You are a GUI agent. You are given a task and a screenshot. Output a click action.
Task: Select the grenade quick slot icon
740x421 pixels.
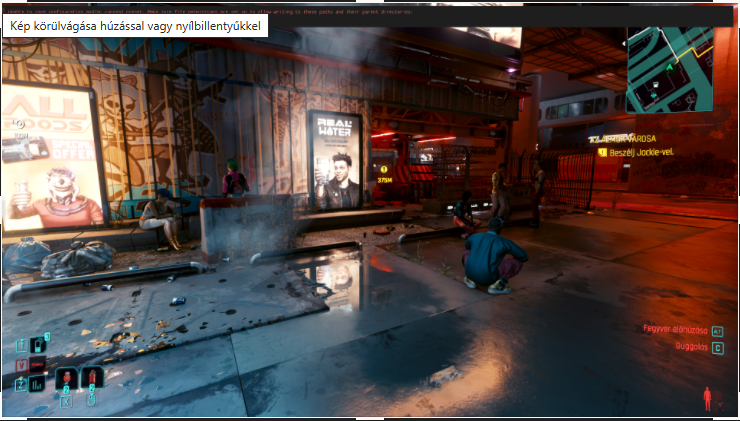pos(66,379)
